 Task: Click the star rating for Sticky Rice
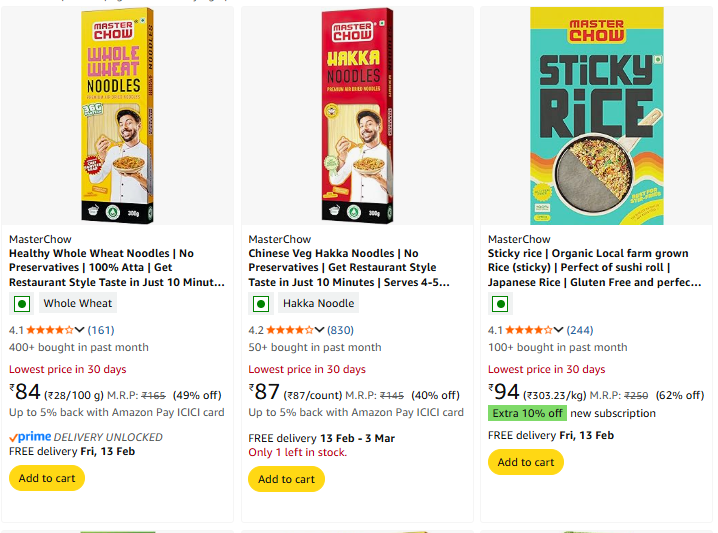[530, 329]
